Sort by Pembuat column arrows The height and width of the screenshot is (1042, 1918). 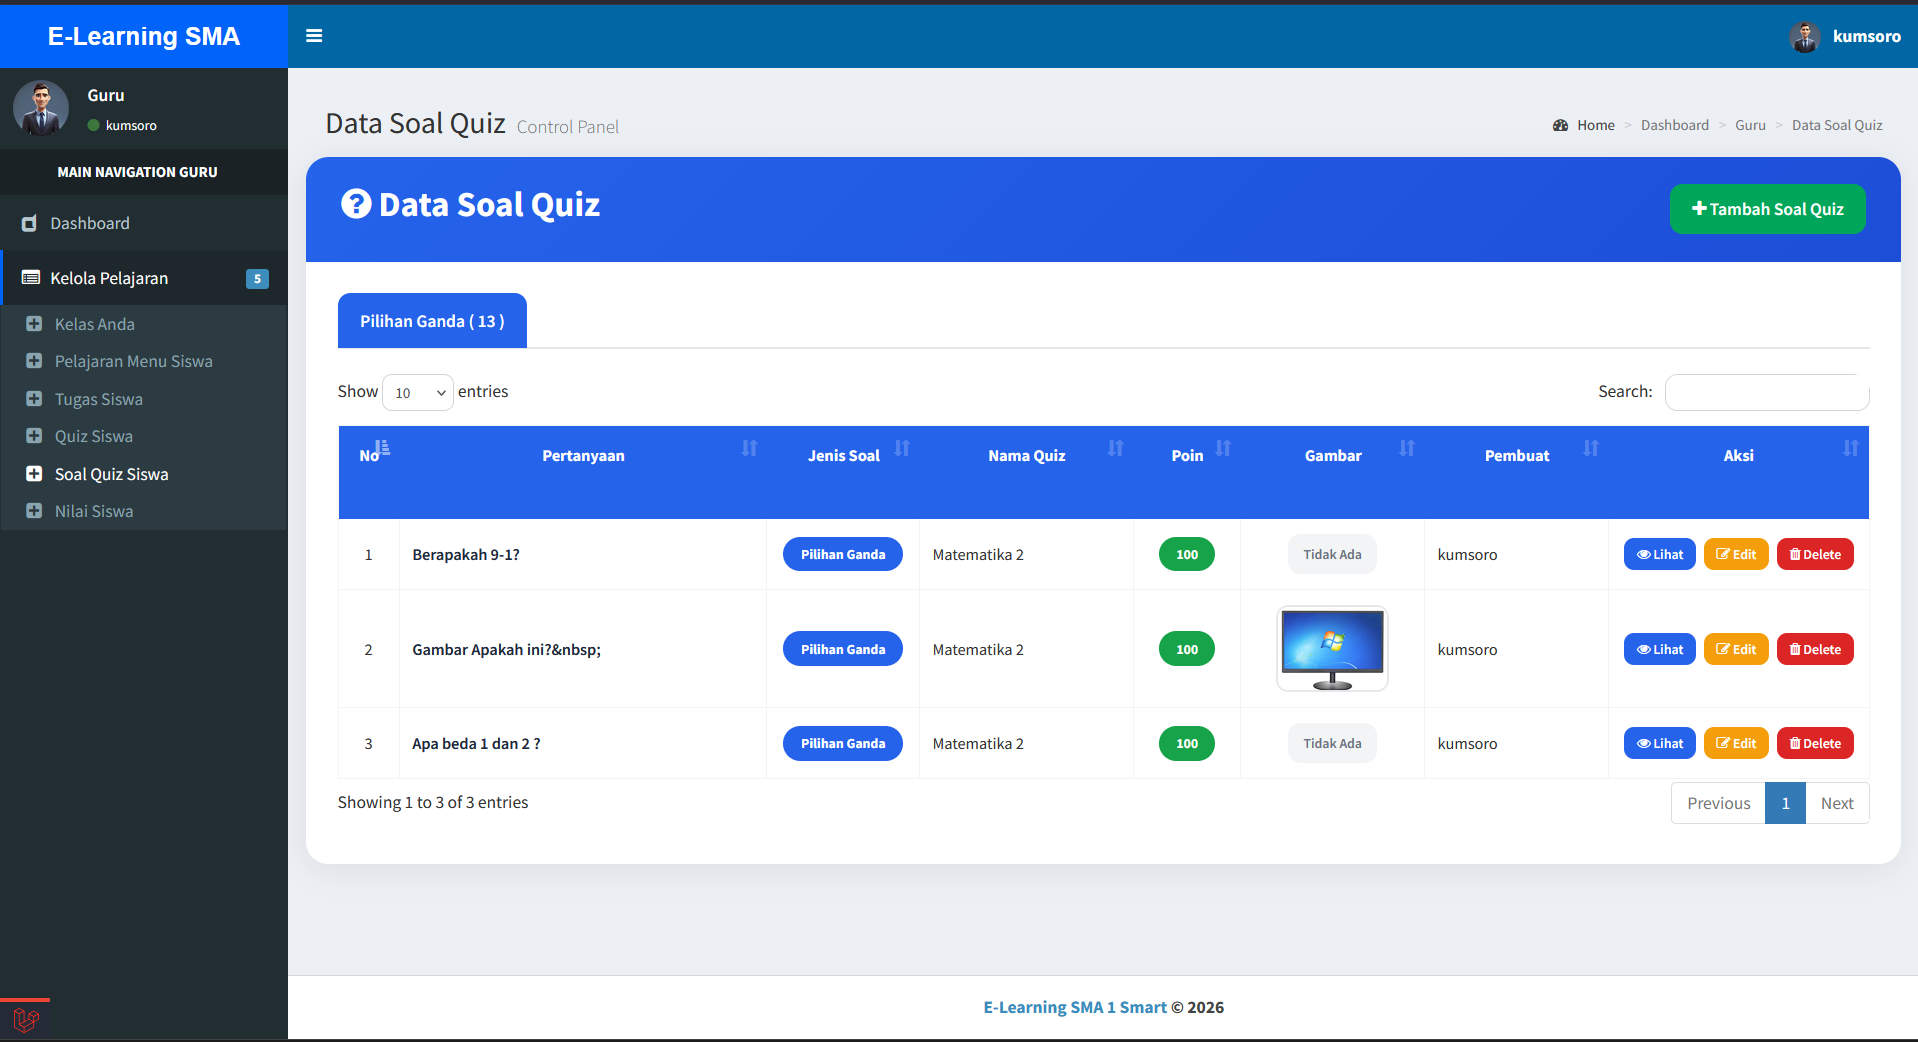pos(1591,448)
